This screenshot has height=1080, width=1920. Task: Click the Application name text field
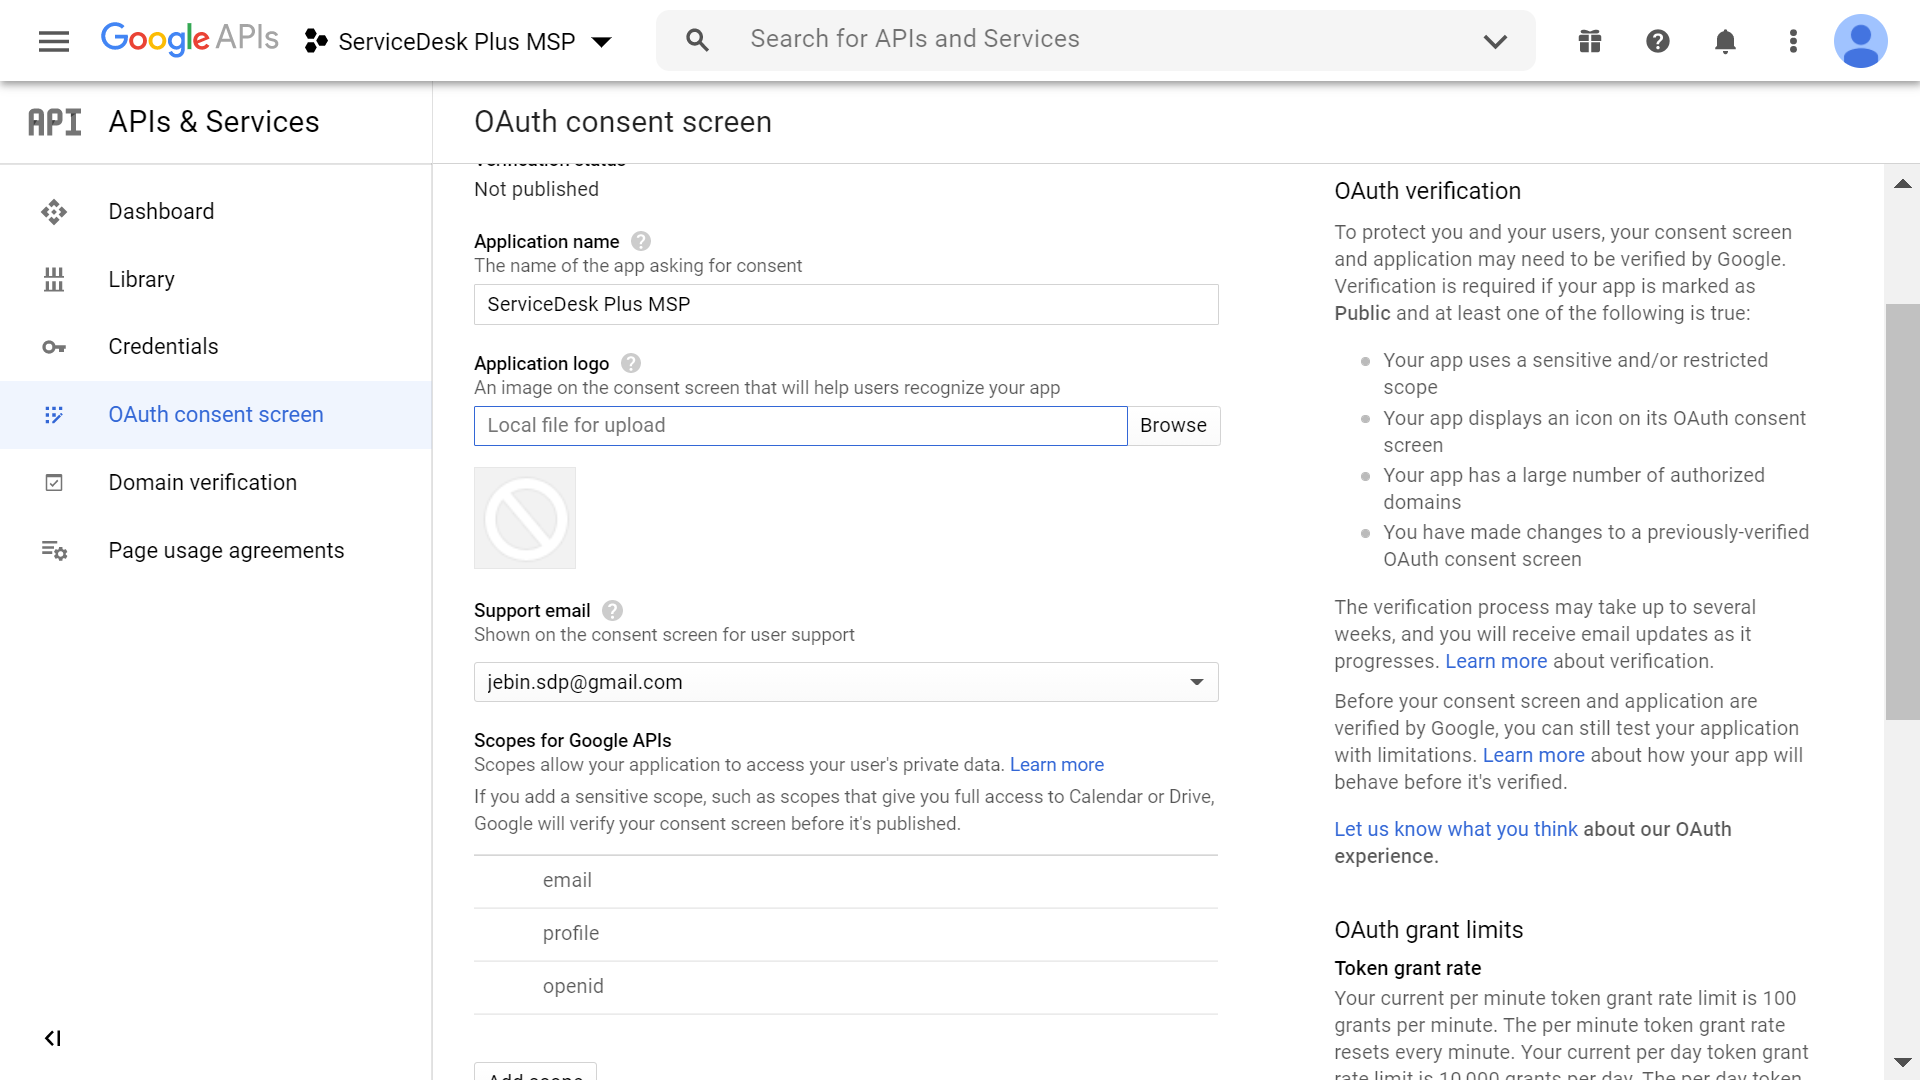[845, 304]
